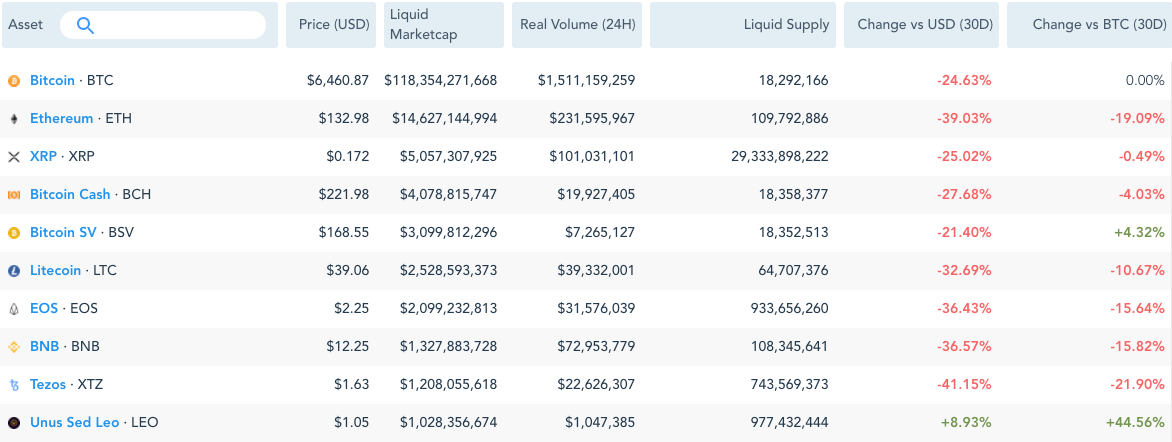1172x442 pixels.
Task: Select Litecoin price $39.06
Action: (348, 271)
